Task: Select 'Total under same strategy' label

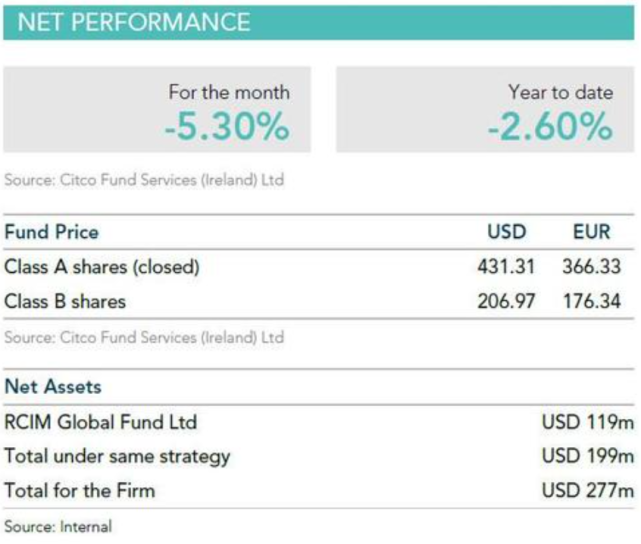Action: click(117, 456)
